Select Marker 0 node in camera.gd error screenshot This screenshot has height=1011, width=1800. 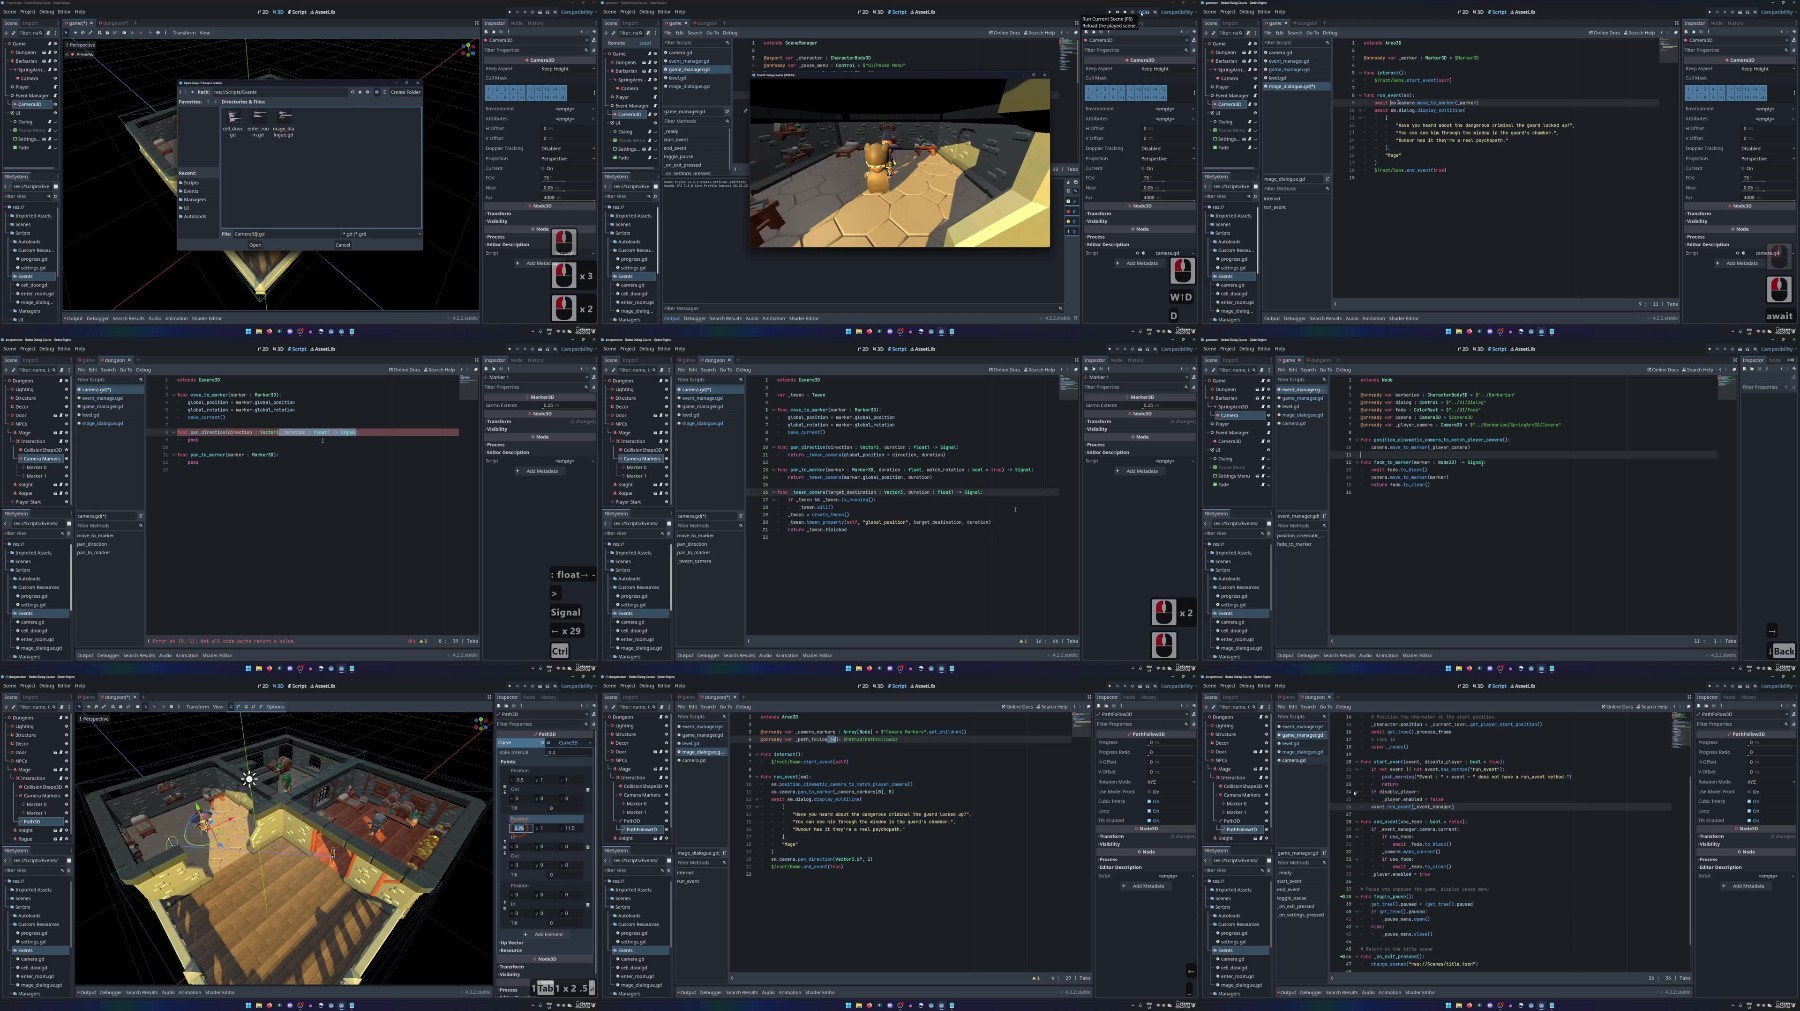click(36, 467)
